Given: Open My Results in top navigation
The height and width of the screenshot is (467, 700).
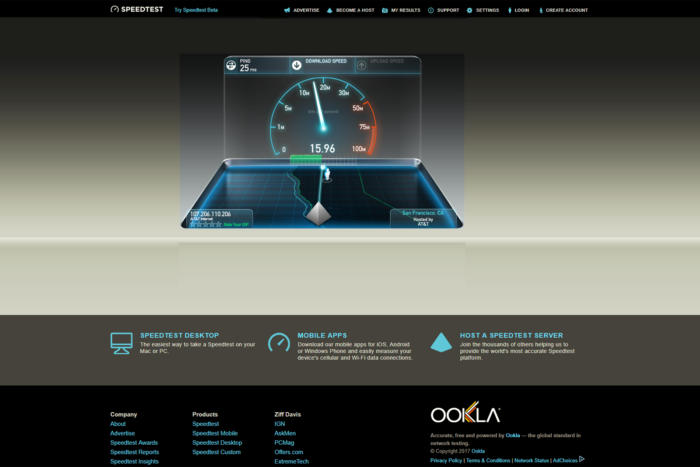Looking at the screenshot, I should (401, 10).
